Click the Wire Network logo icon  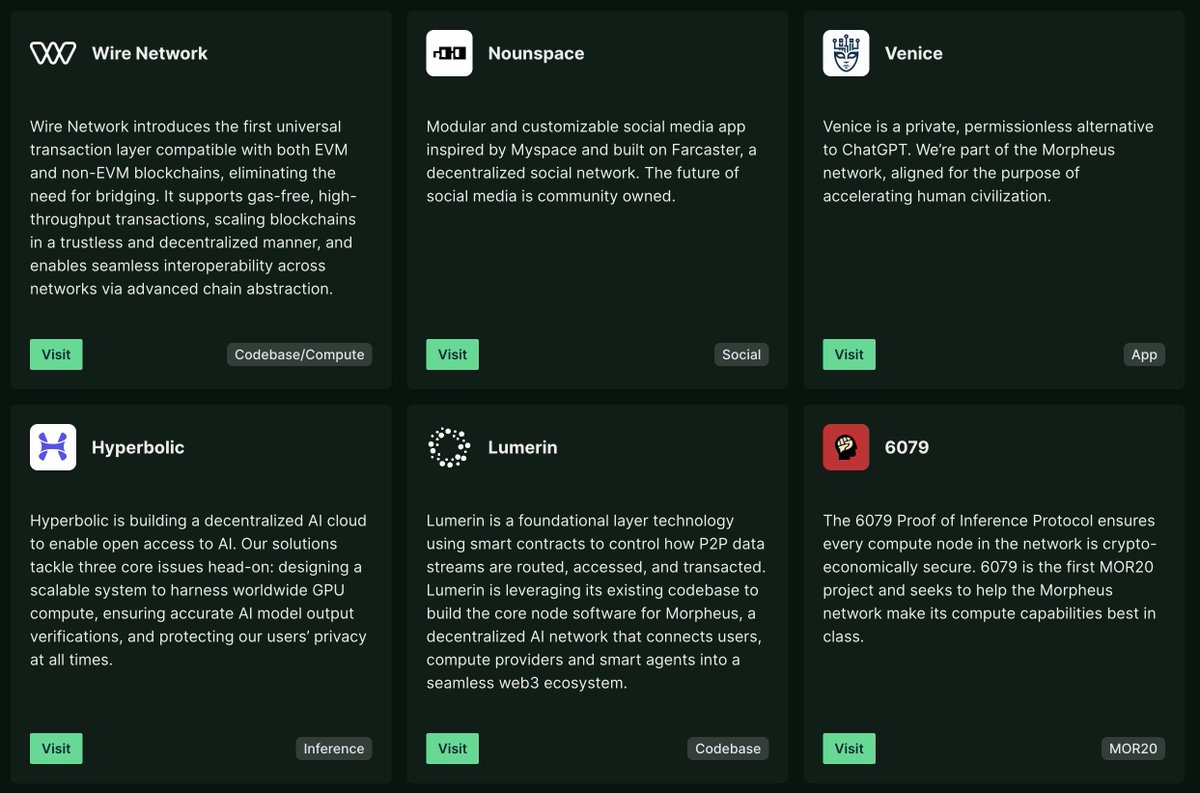pos(52,53)
